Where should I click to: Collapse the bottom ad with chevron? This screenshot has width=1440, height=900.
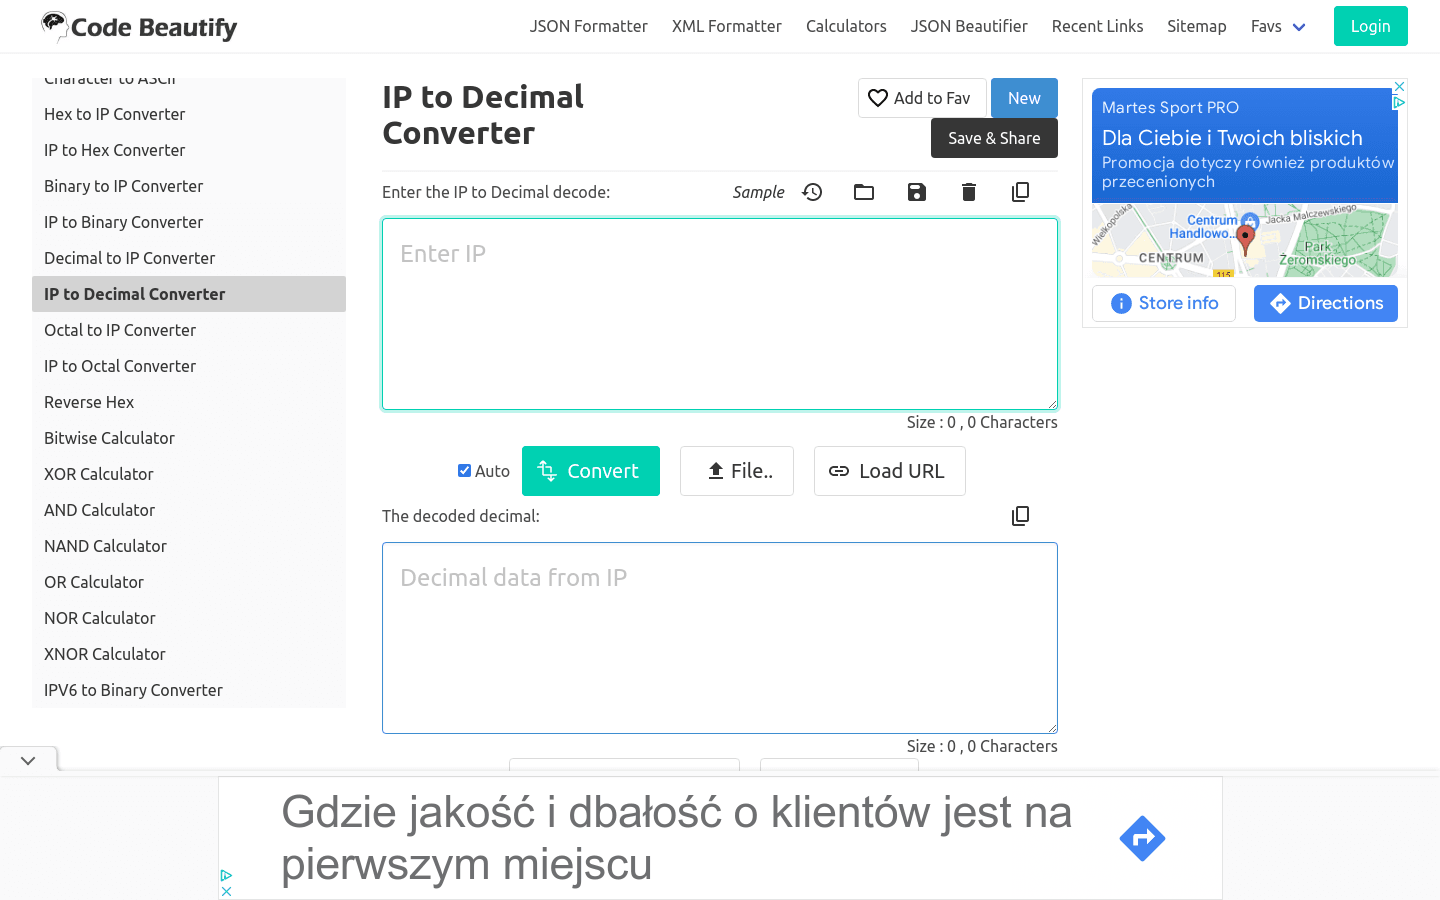coord(28,761)
